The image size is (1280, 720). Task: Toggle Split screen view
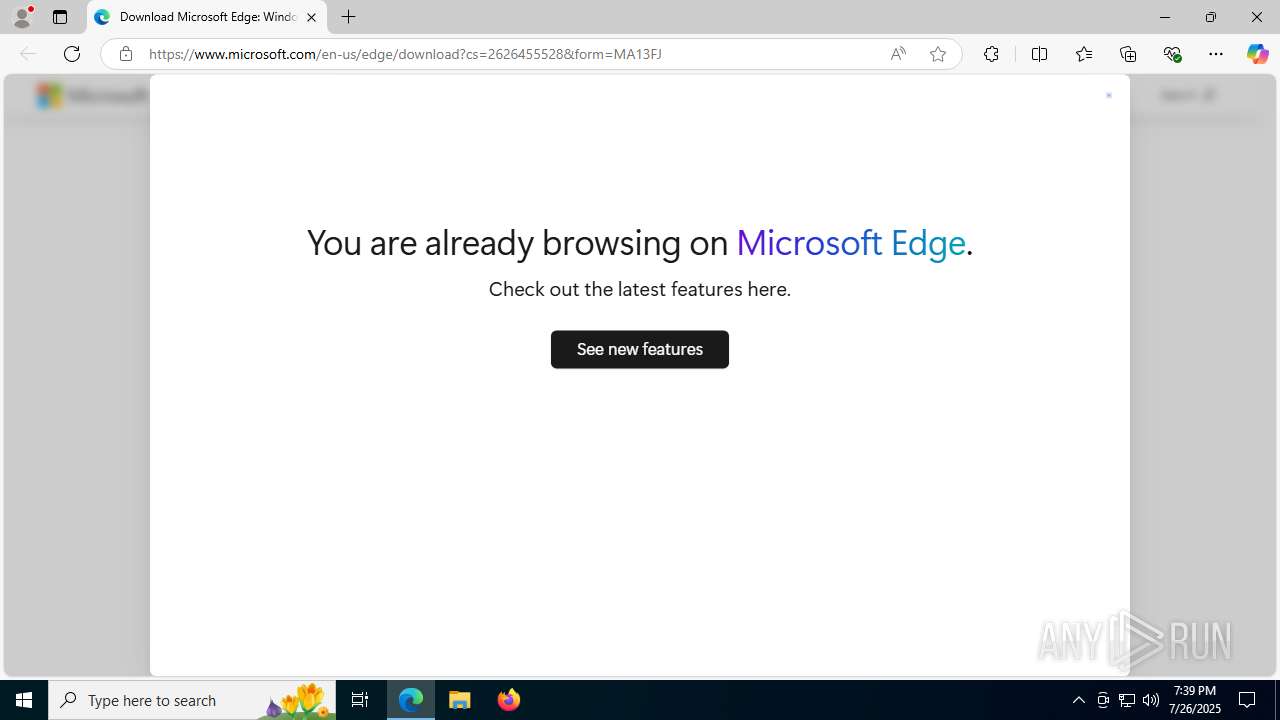(1039, 54)
